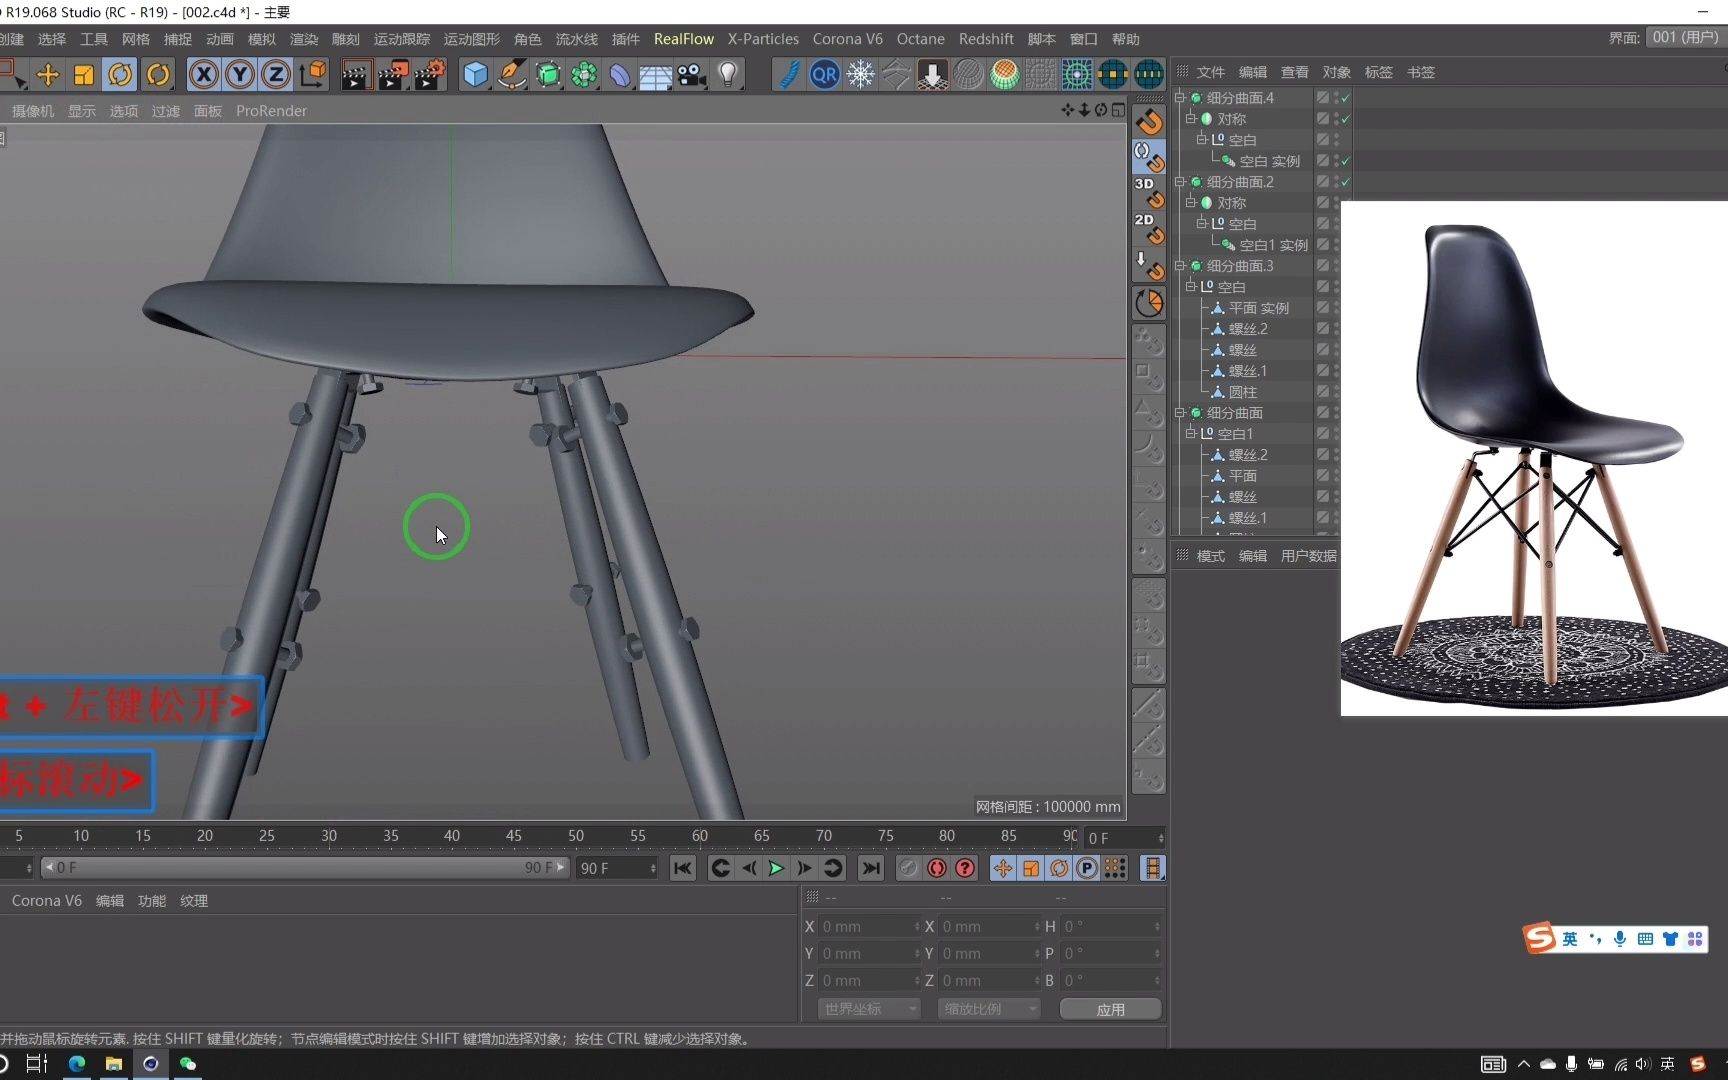This screenshot has width=1728, height=1080.
Task: Enable visibility checkmark on 细分曲面.2
Action: [1345, 181]
